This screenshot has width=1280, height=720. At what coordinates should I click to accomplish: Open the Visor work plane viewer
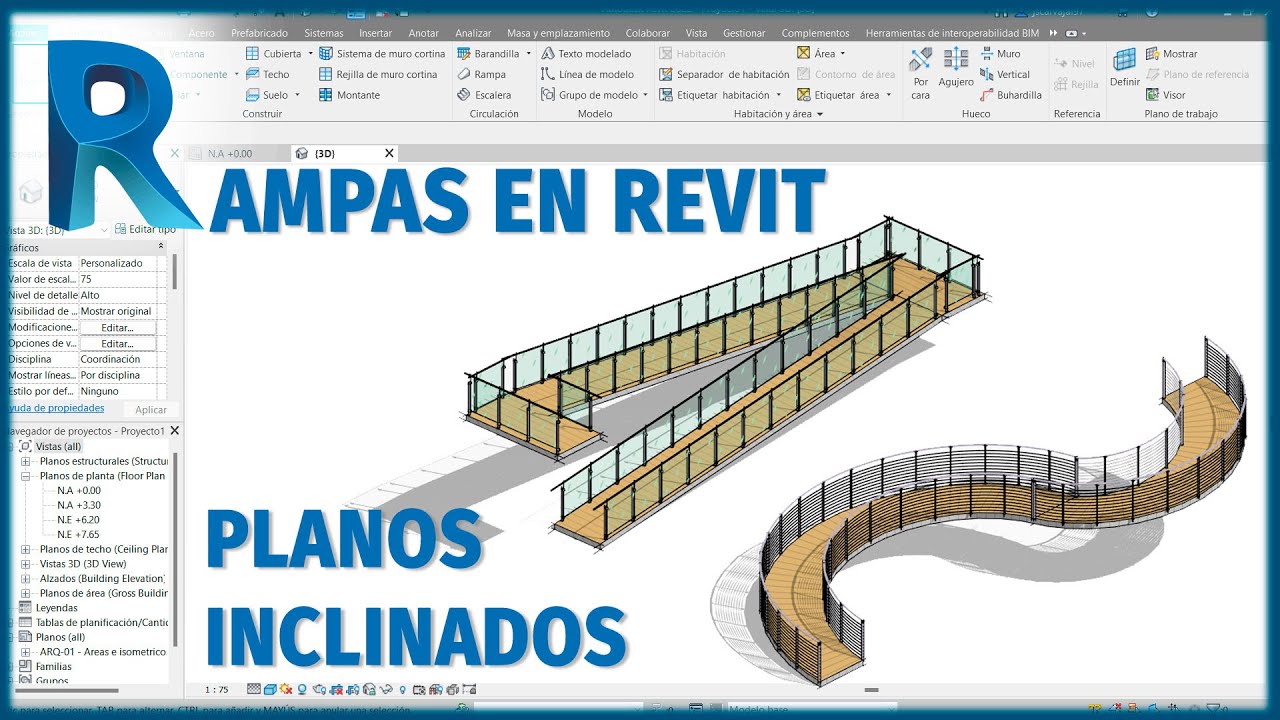point(1165,95)
